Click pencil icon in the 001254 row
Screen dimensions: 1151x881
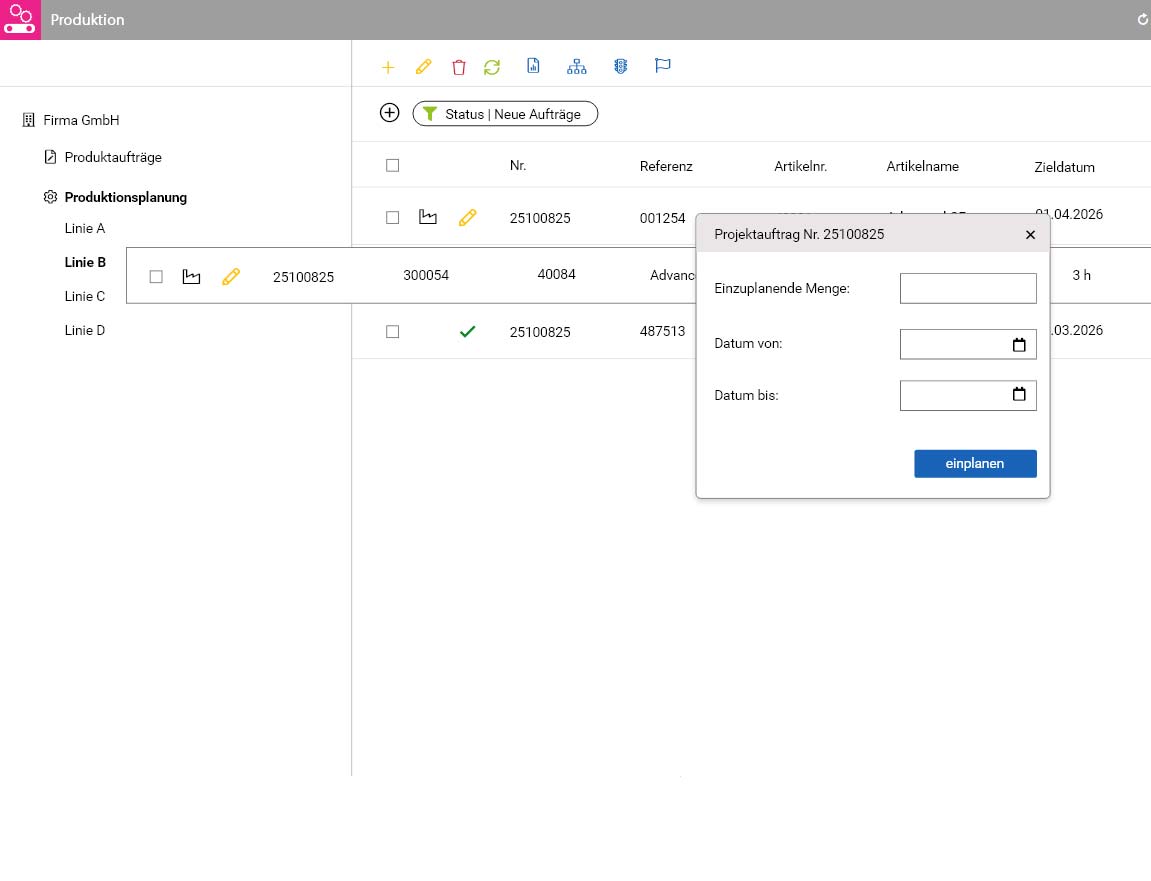click(x=468, y=217)
